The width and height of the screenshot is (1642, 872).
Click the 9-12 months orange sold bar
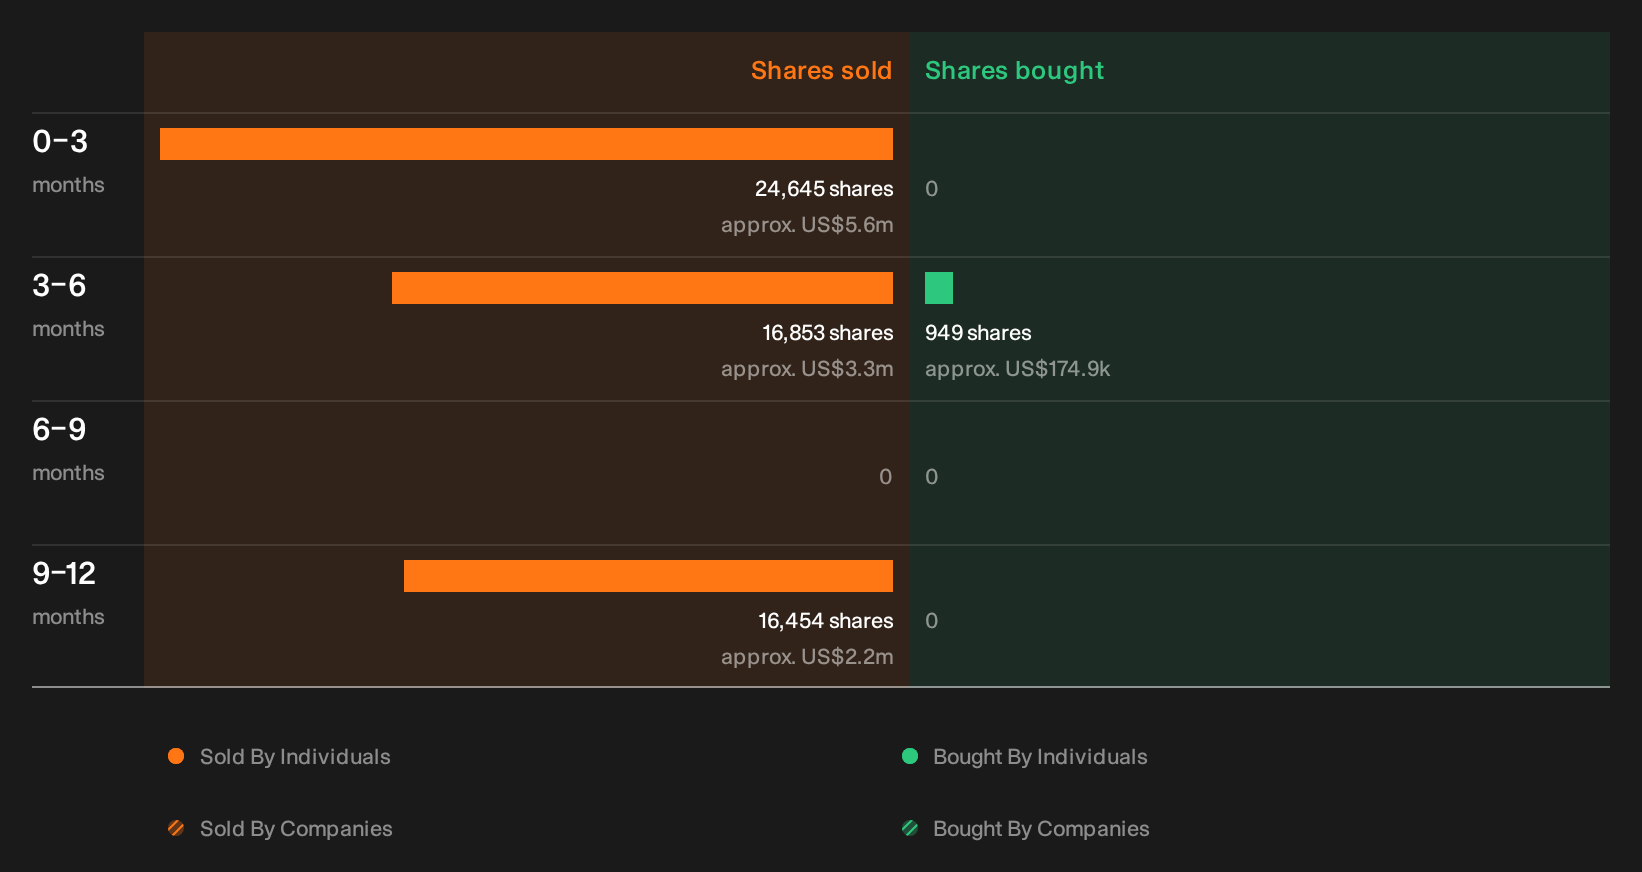pos(648,576)
